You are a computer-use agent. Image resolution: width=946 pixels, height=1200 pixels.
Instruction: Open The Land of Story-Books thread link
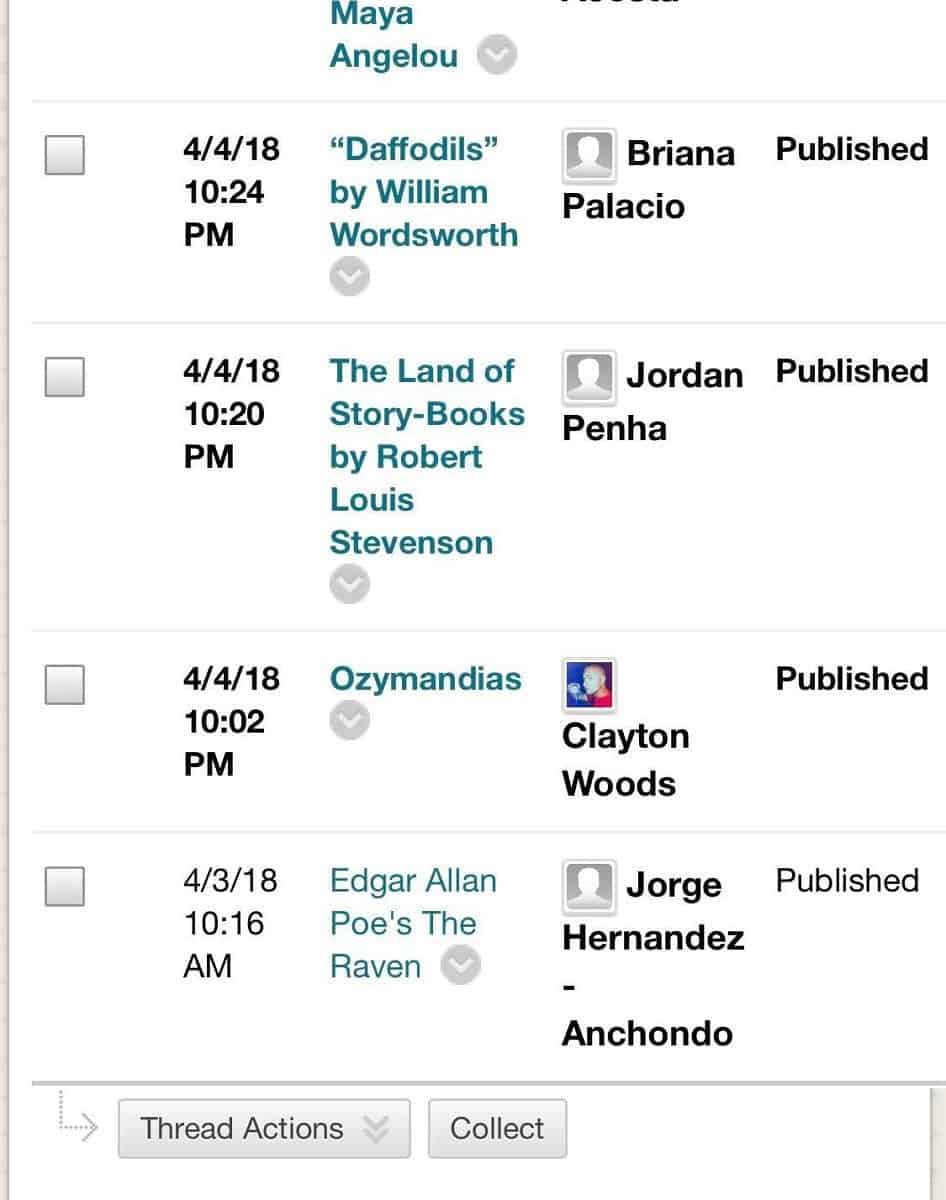(426, 456)
